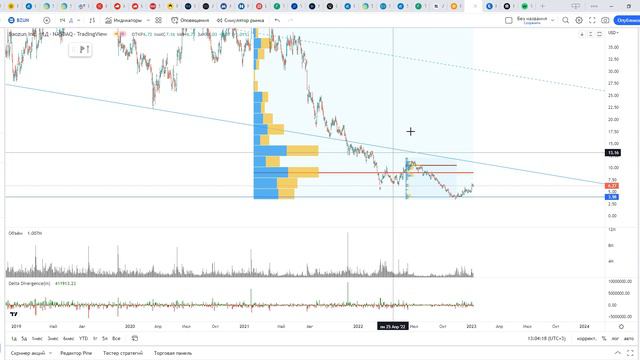Open the Индикаторы indicators dialog

[x=123, y=20]
